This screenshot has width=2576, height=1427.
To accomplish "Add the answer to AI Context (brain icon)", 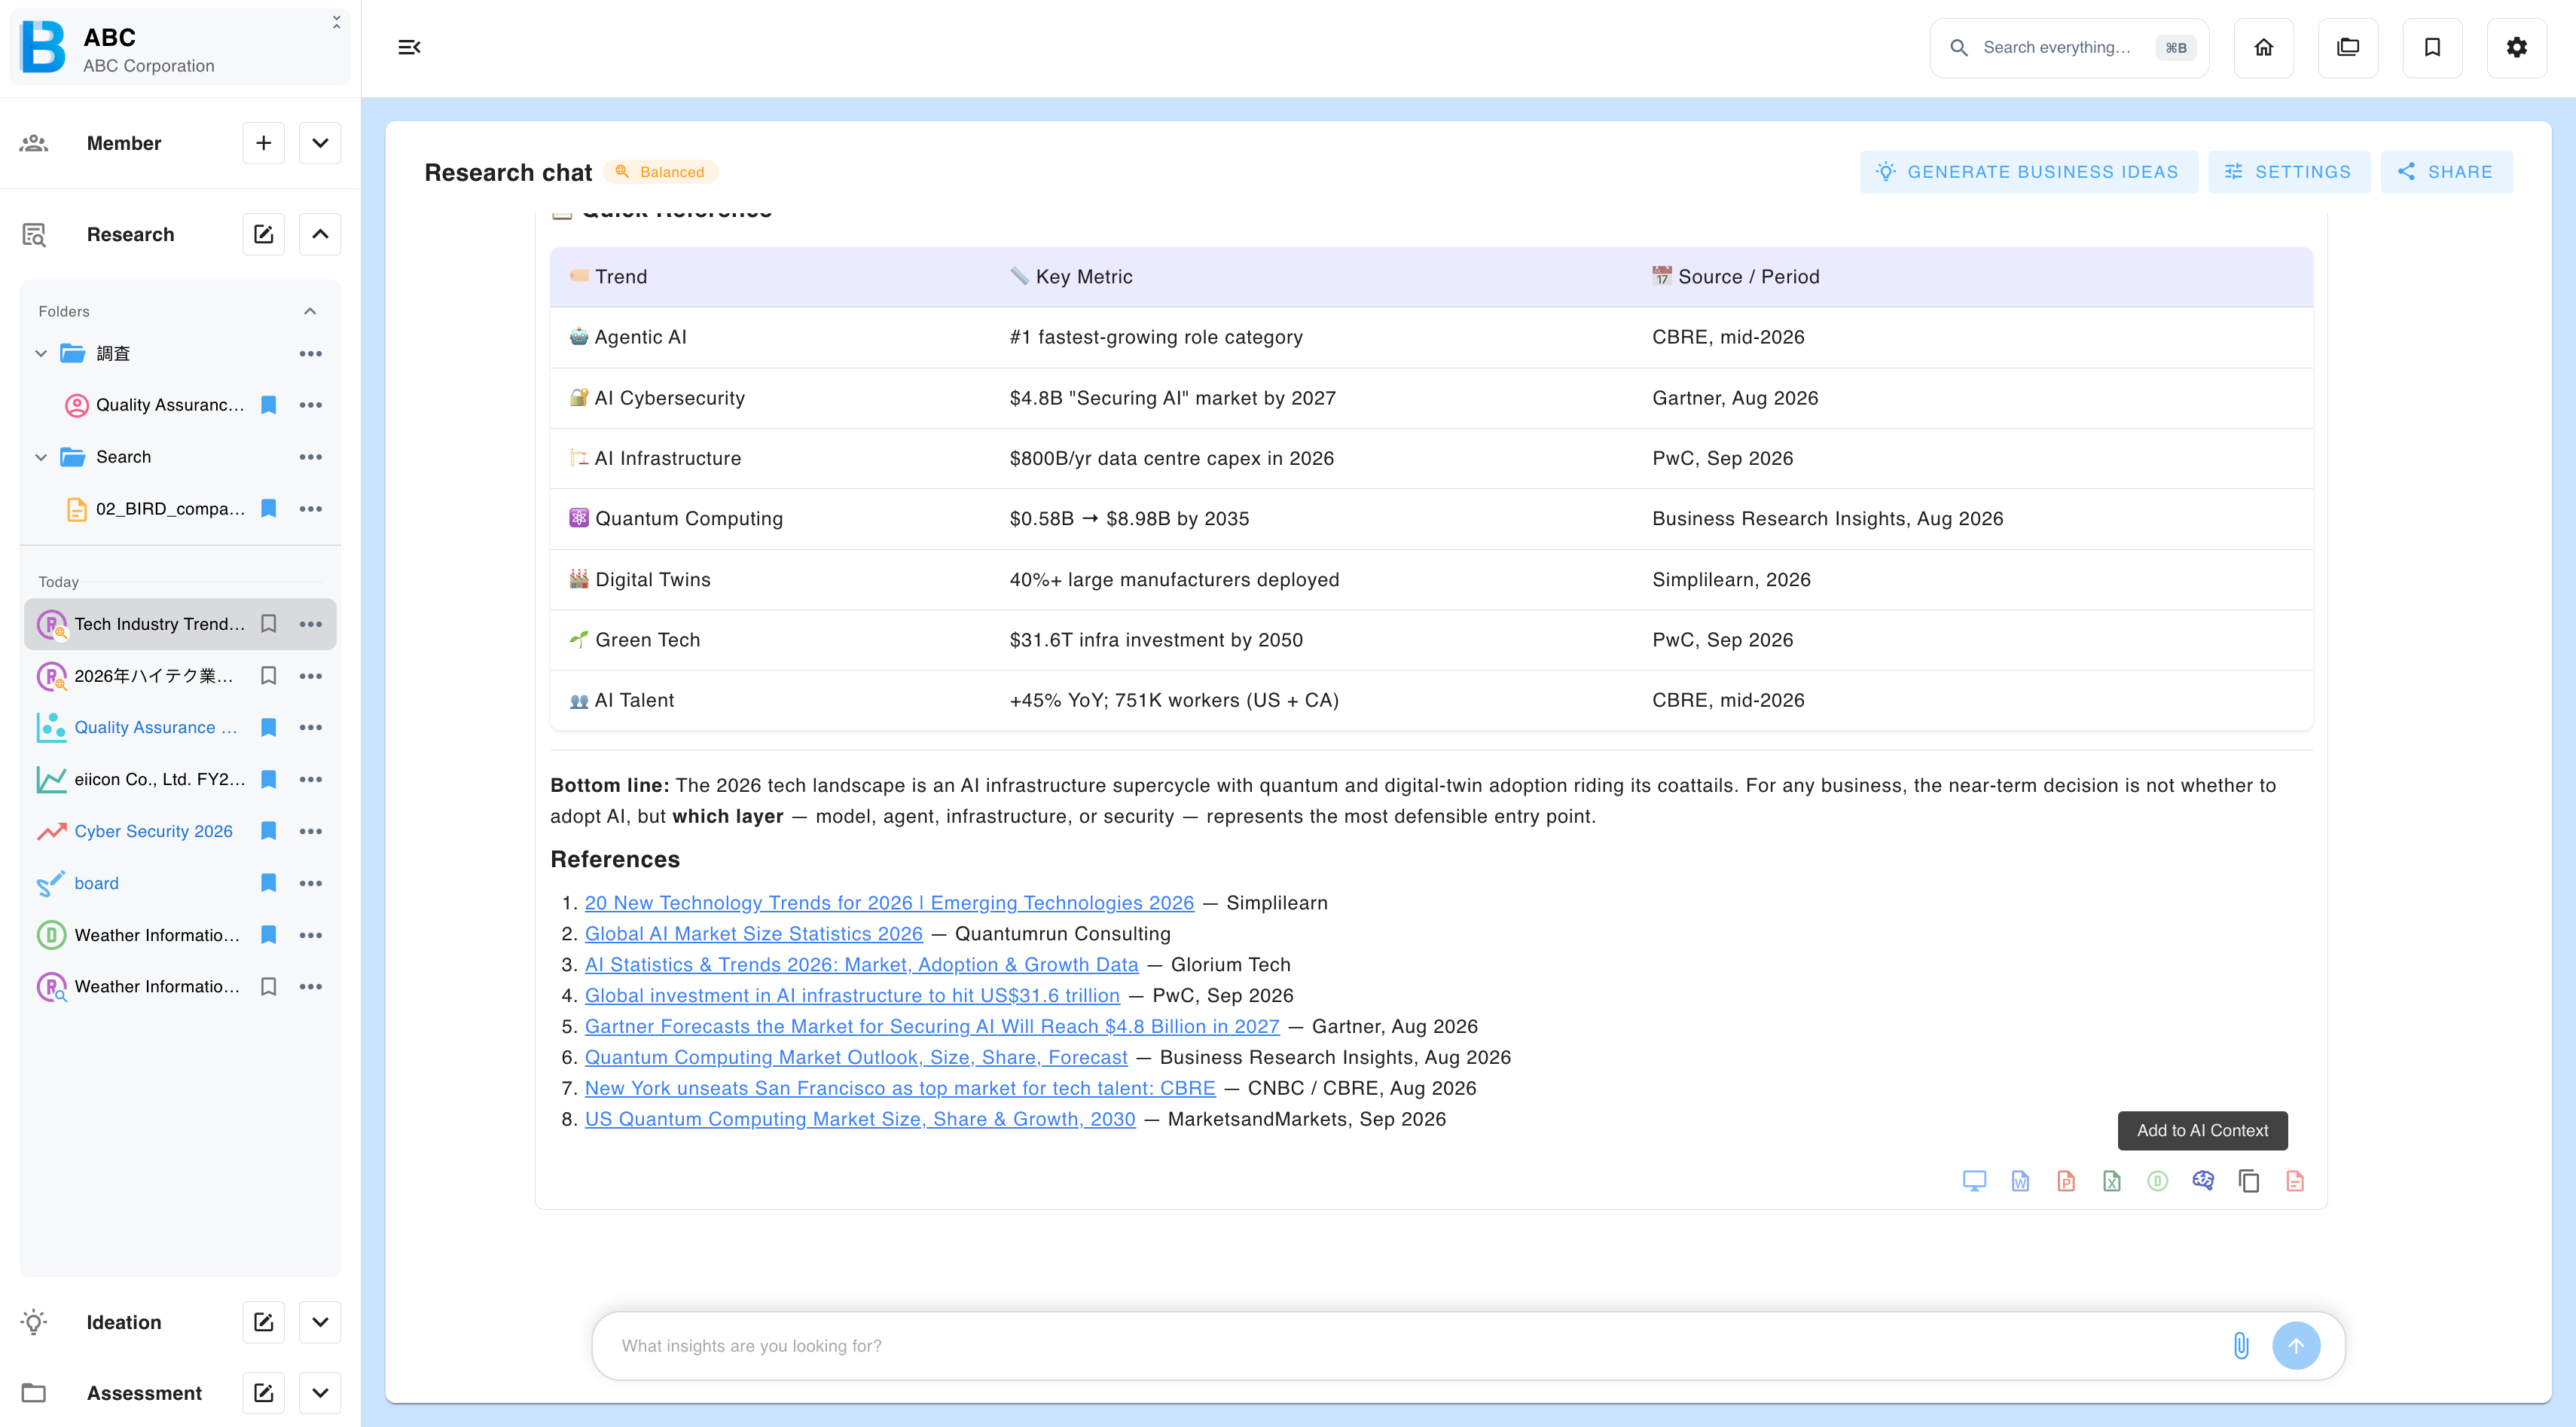I will pyautogui.click(x=2203, y=1181).
